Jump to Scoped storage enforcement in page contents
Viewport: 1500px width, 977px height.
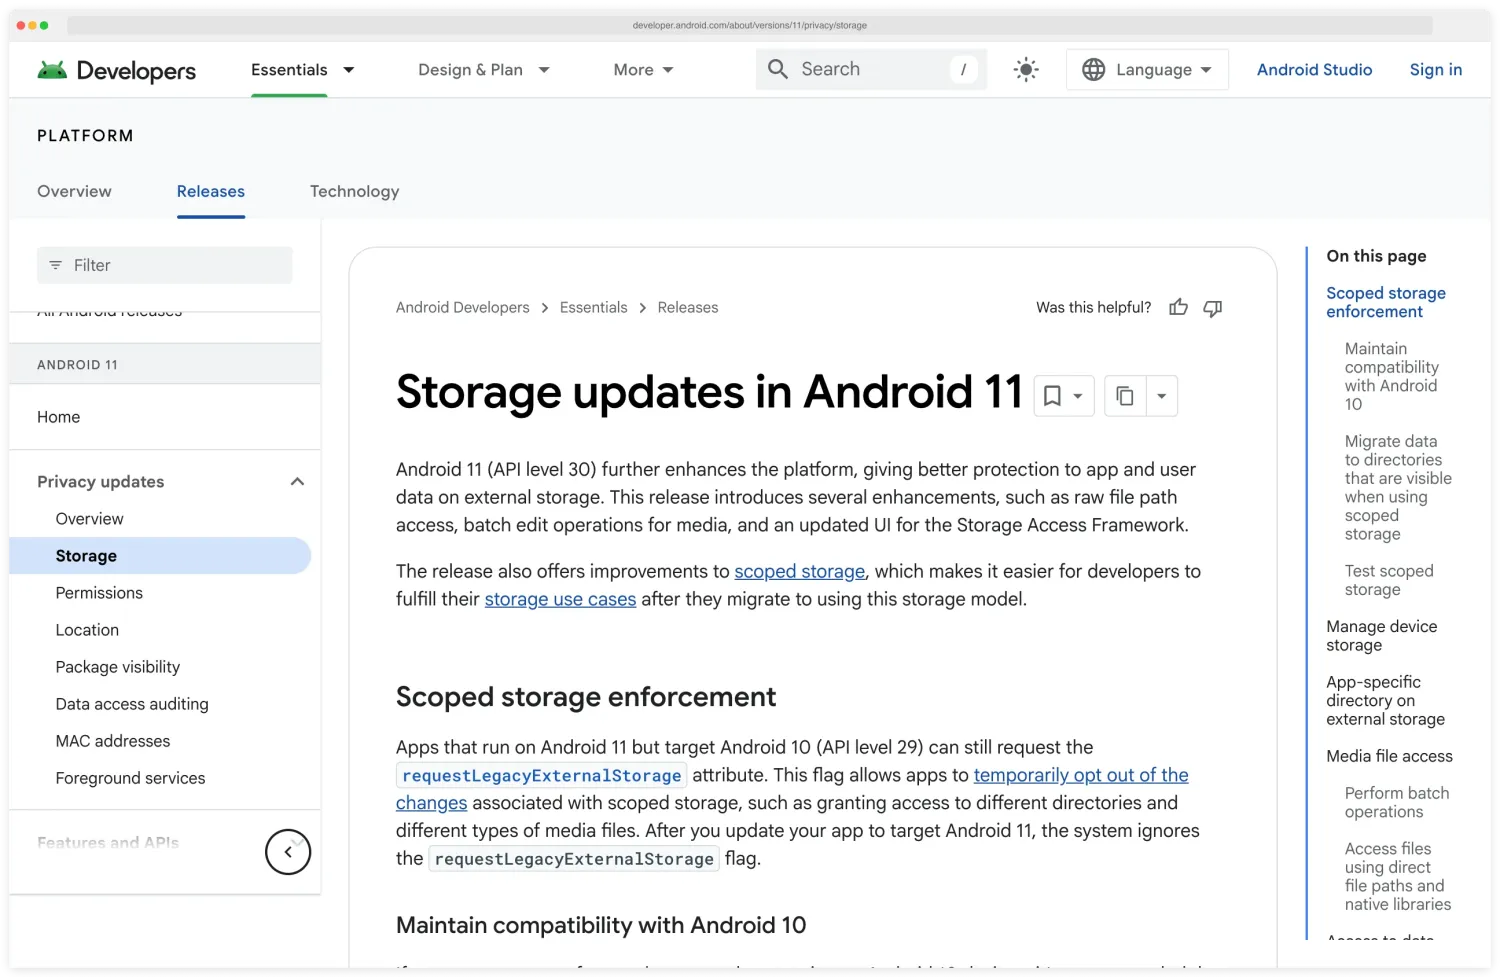(1386, 302)
